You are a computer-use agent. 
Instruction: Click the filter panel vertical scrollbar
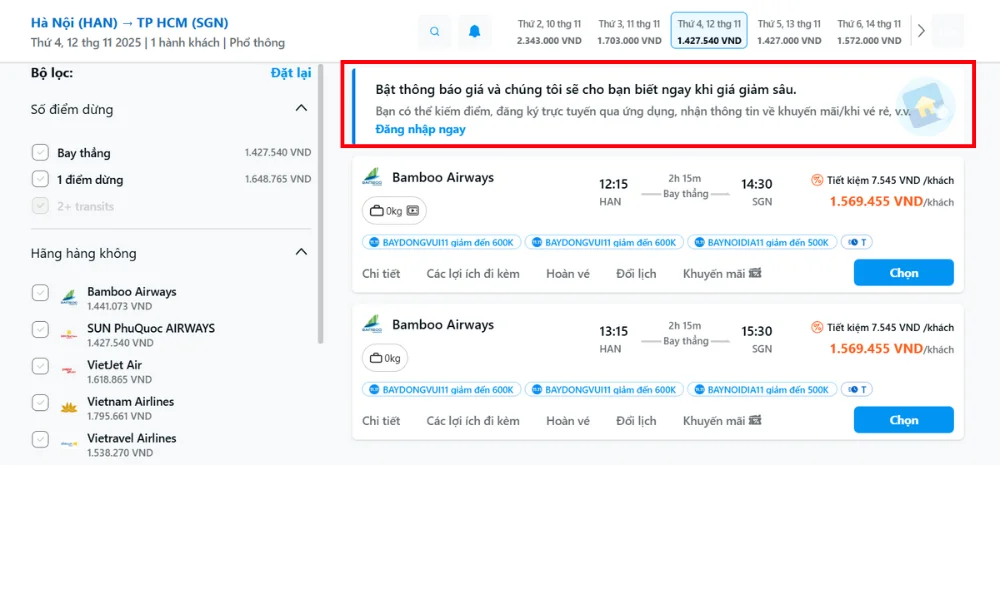[x=320, y=200]
